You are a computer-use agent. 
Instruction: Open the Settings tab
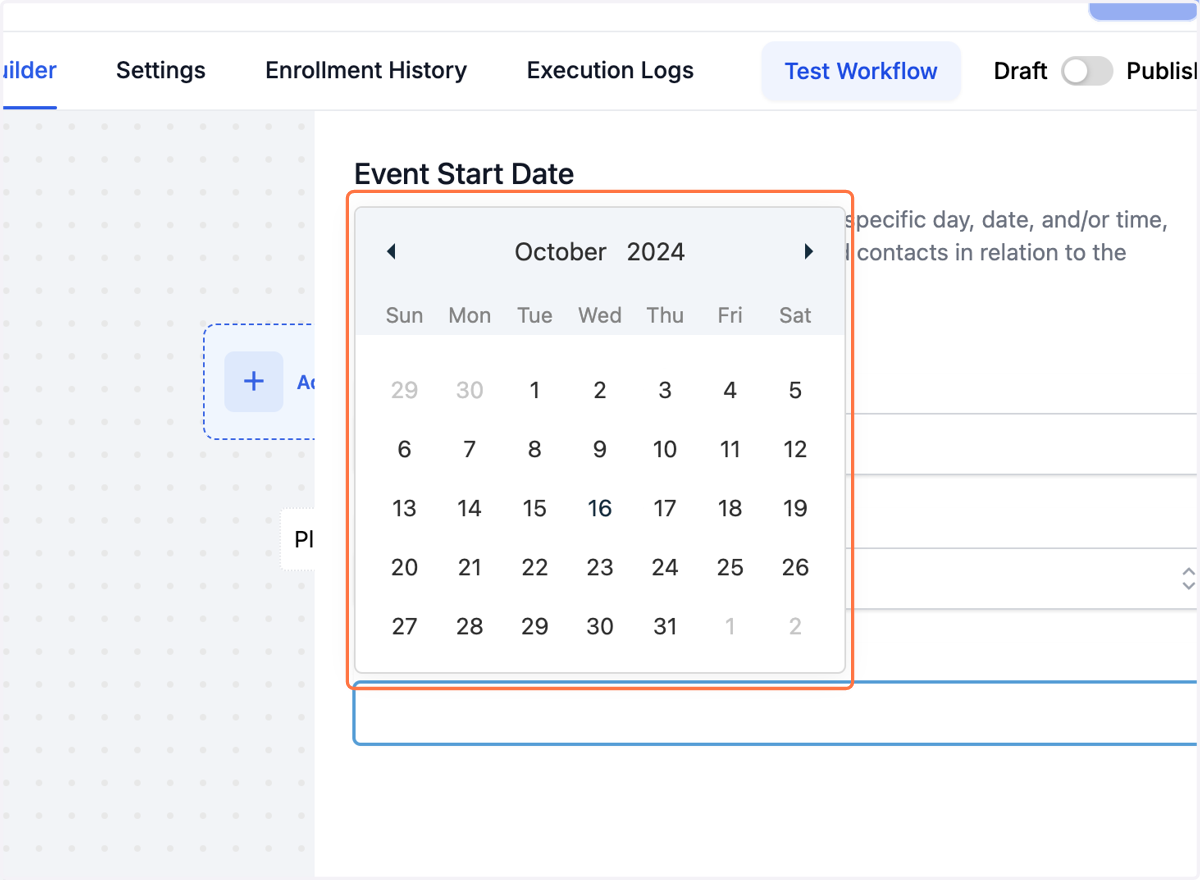click(161, 70)
